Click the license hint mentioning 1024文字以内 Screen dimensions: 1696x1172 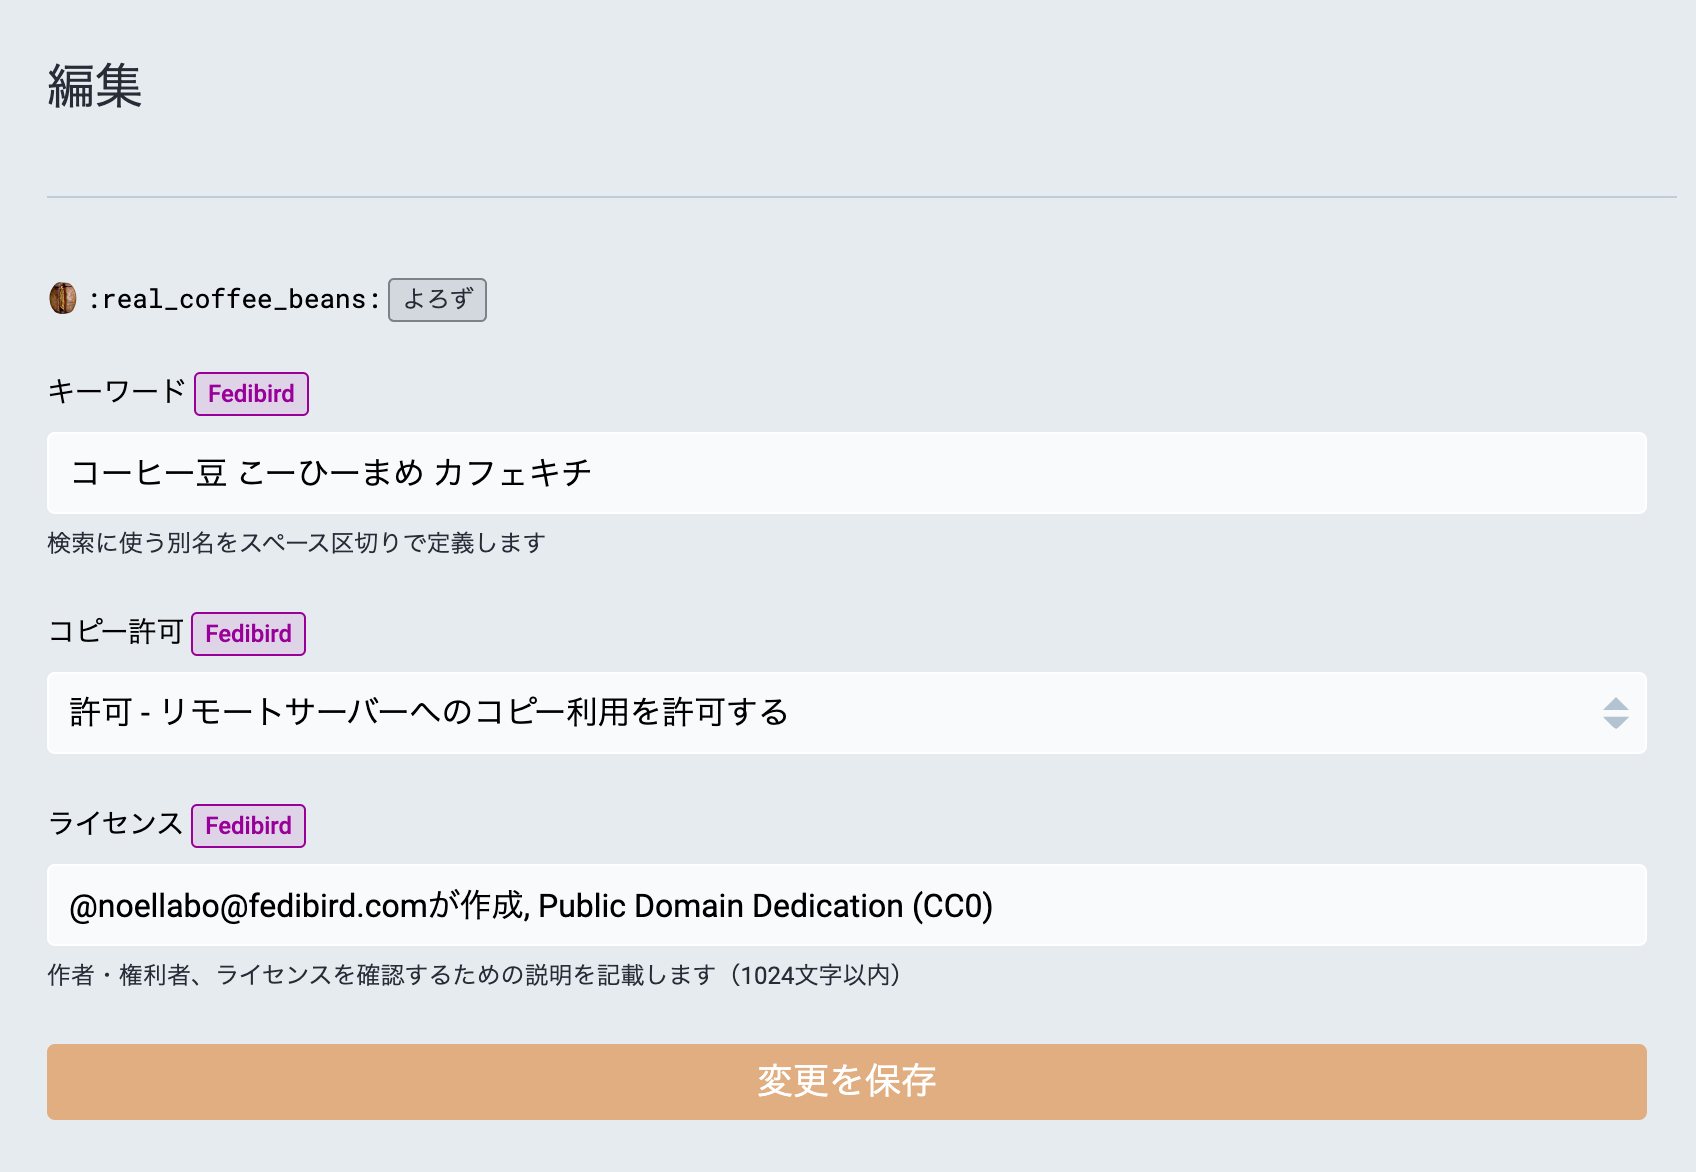(x=474, y=975)
